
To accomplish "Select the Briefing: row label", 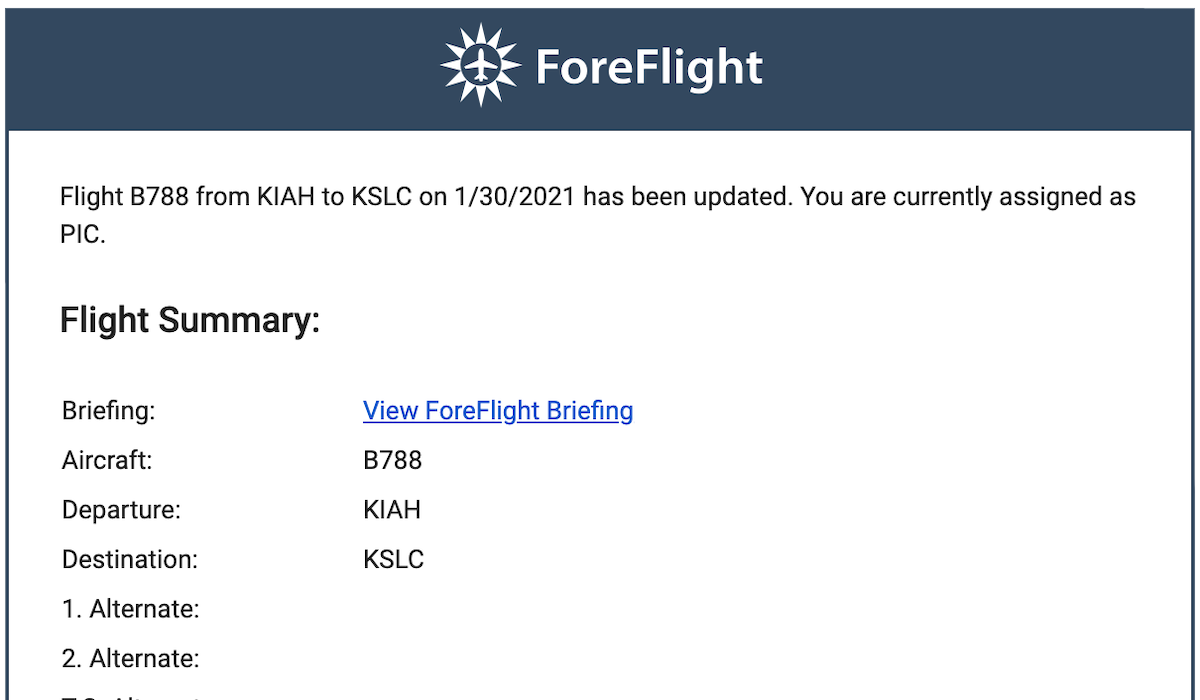I will [x=109, y=411].
